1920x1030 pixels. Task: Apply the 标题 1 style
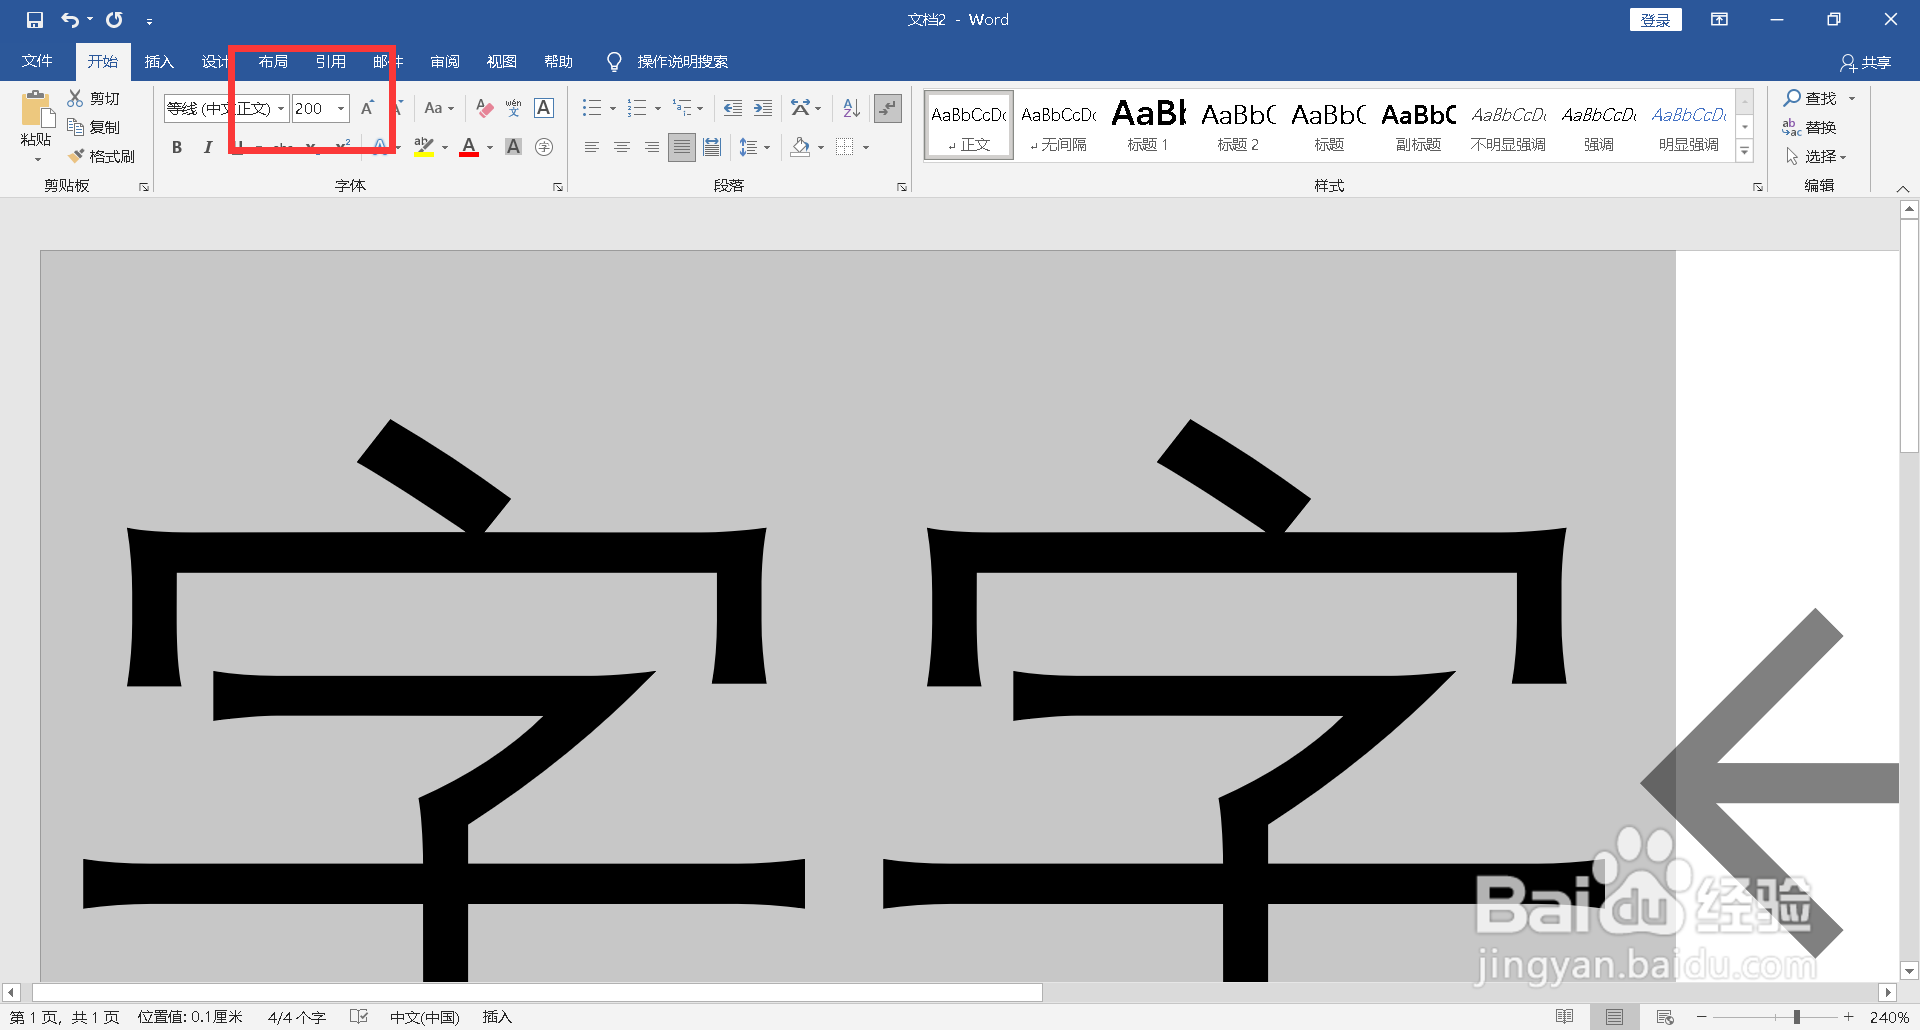point(1148,125)
